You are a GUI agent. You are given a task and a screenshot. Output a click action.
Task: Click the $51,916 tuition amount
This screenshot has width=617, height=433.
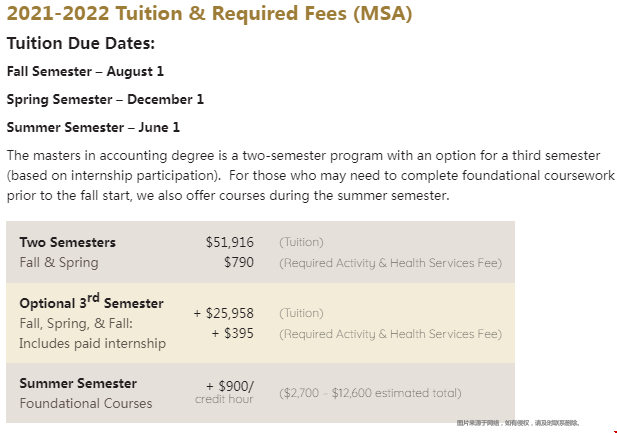click(x=230, y=242)
